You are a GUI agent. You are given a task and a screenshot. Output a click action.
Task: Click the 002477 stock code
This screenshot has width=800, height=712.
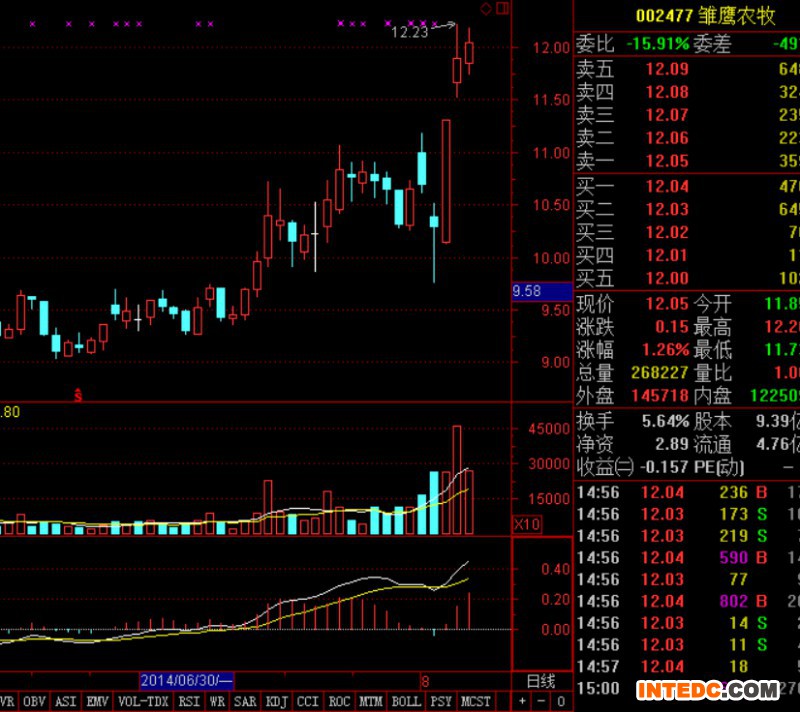click(x=664, y=16)
